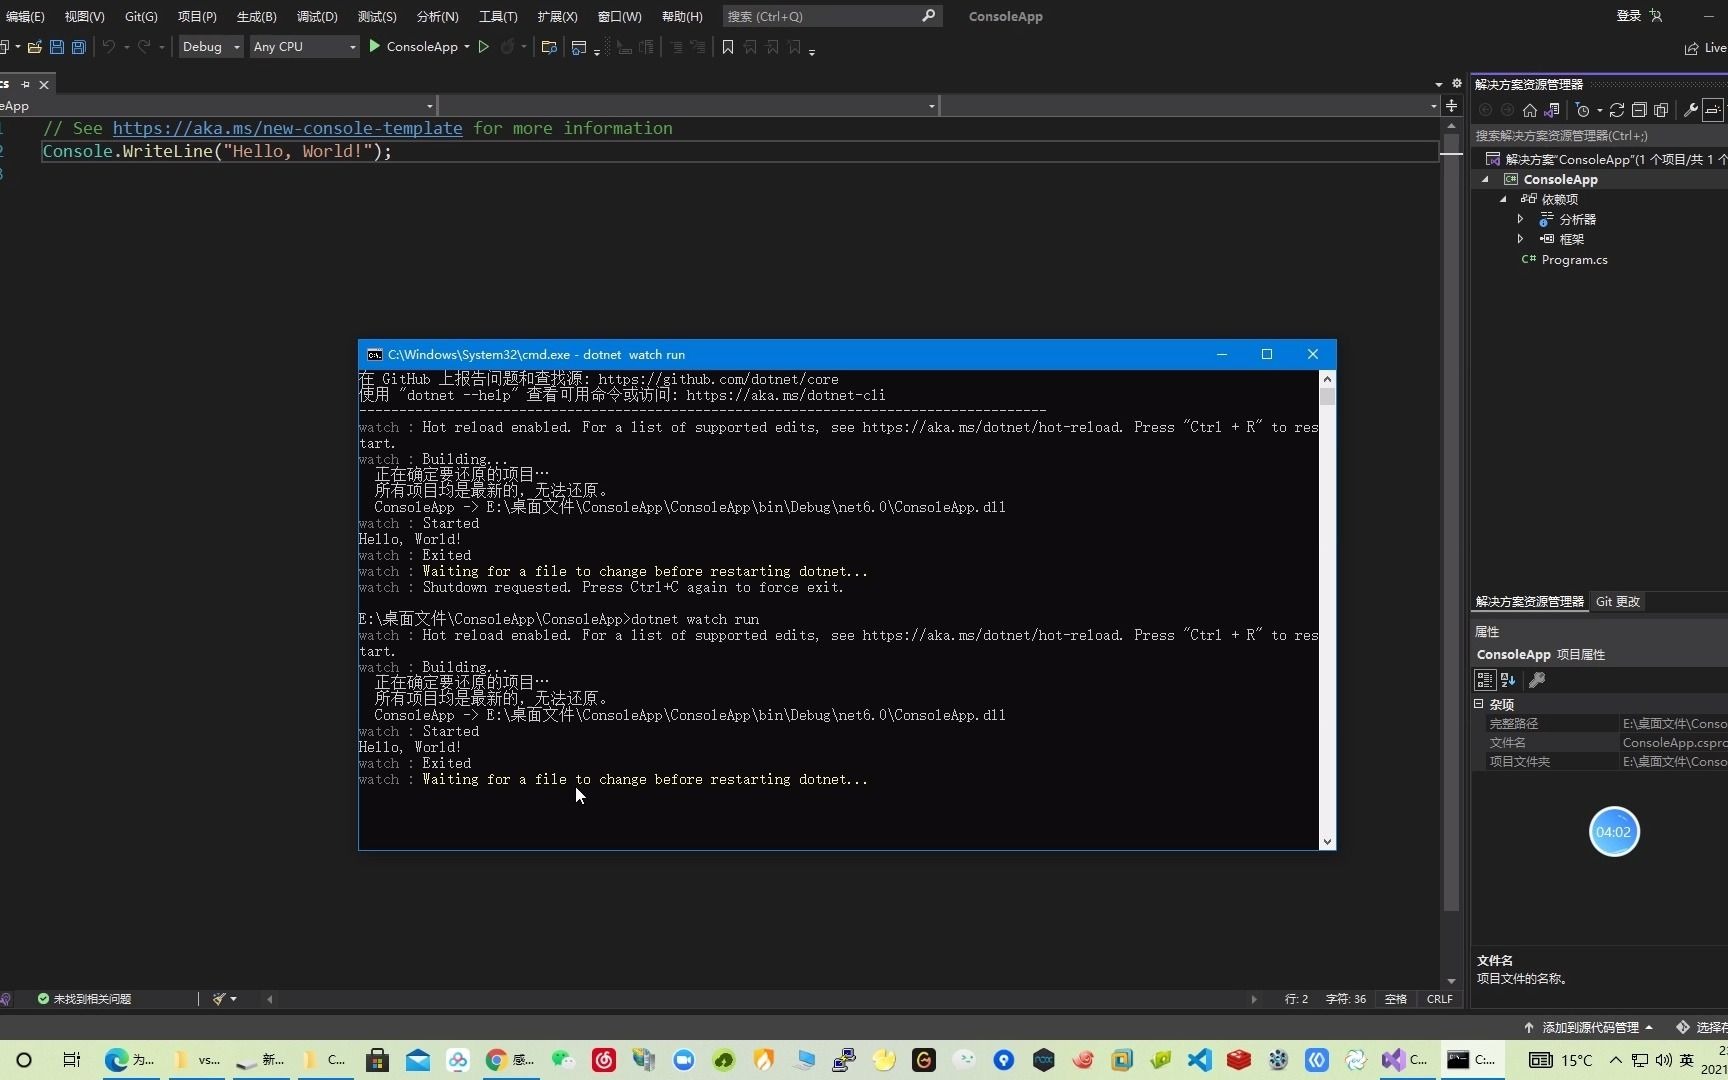Collapse All items in Solution Explorer
The image size is (1728, 1080).
(x=1639, y=110)
